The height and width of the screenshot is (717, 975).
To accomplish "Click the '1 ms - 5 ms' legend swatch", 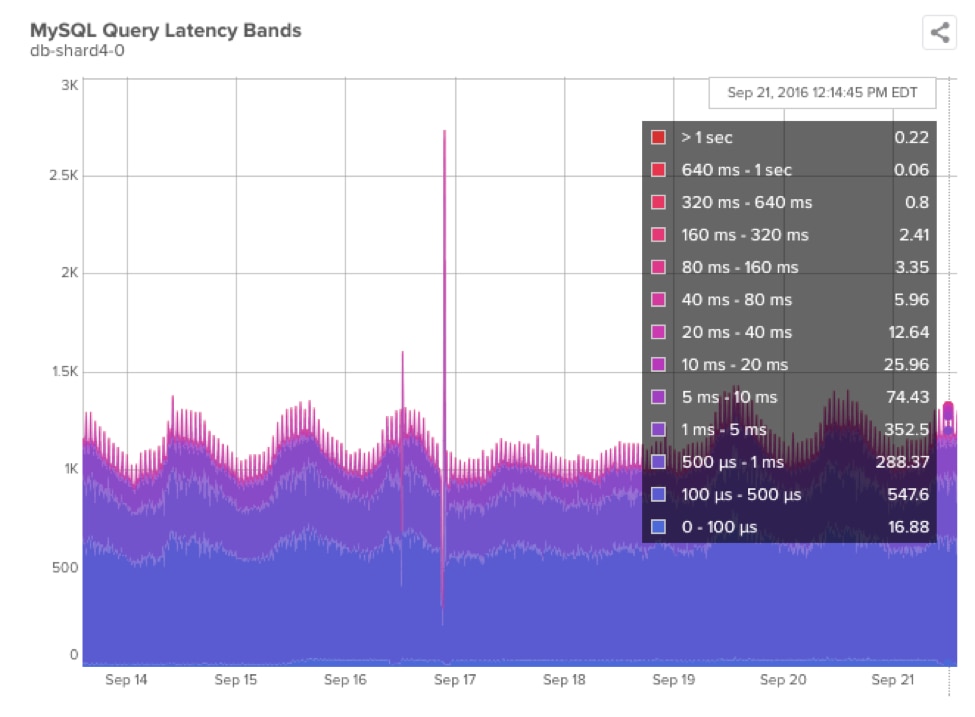I will pos(658,429).
